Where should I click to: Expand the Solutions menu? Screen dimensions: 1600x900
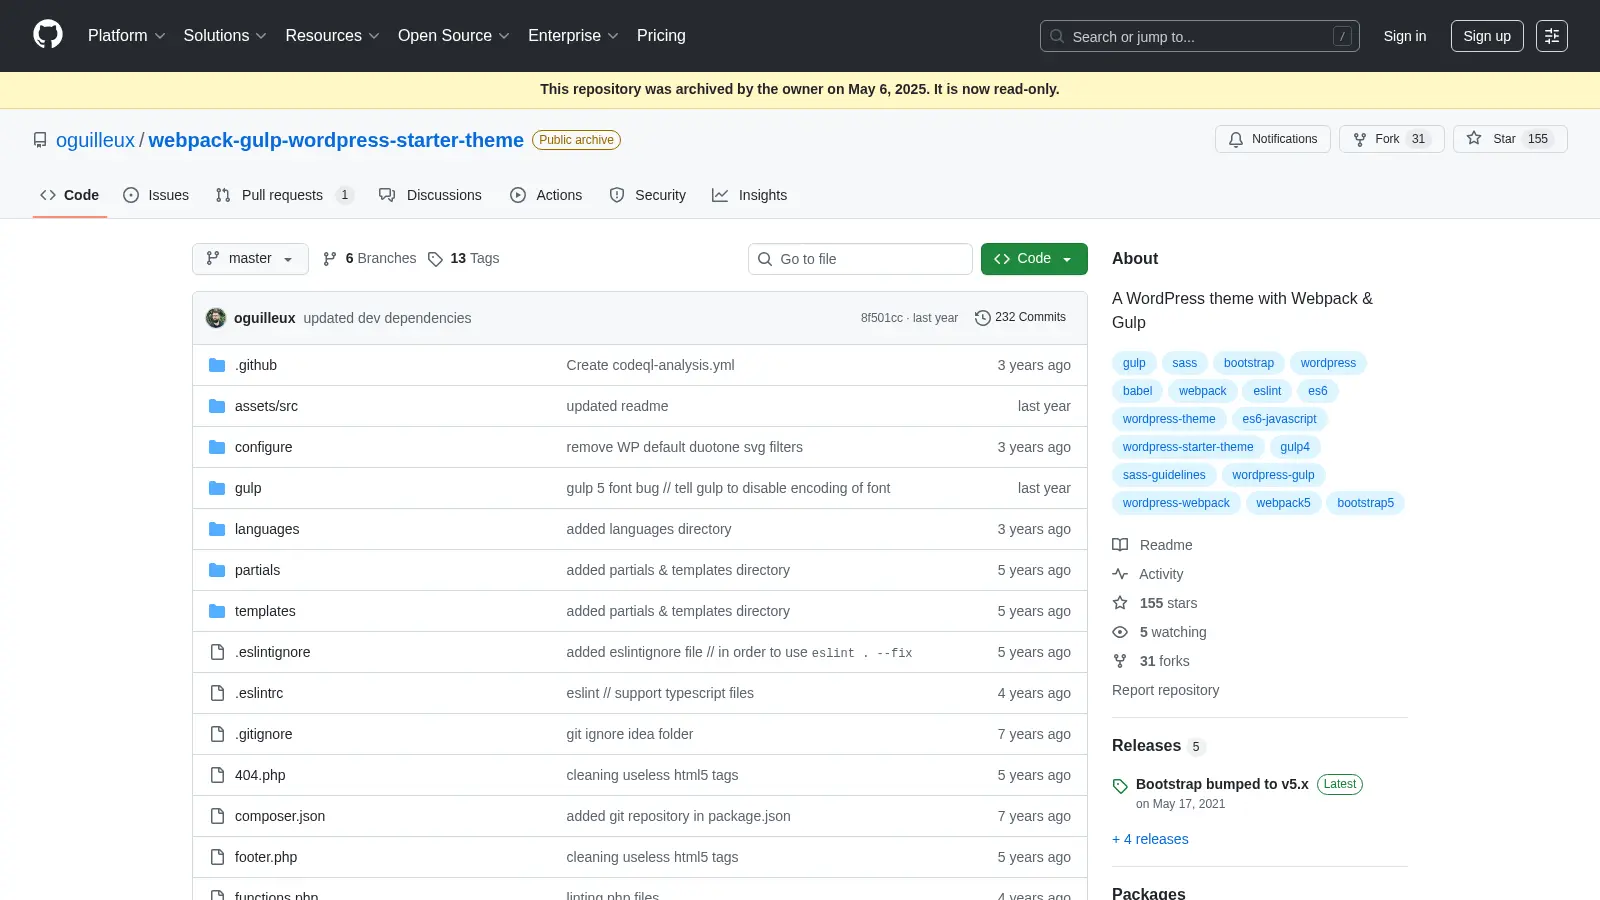(x=225, y=36)
